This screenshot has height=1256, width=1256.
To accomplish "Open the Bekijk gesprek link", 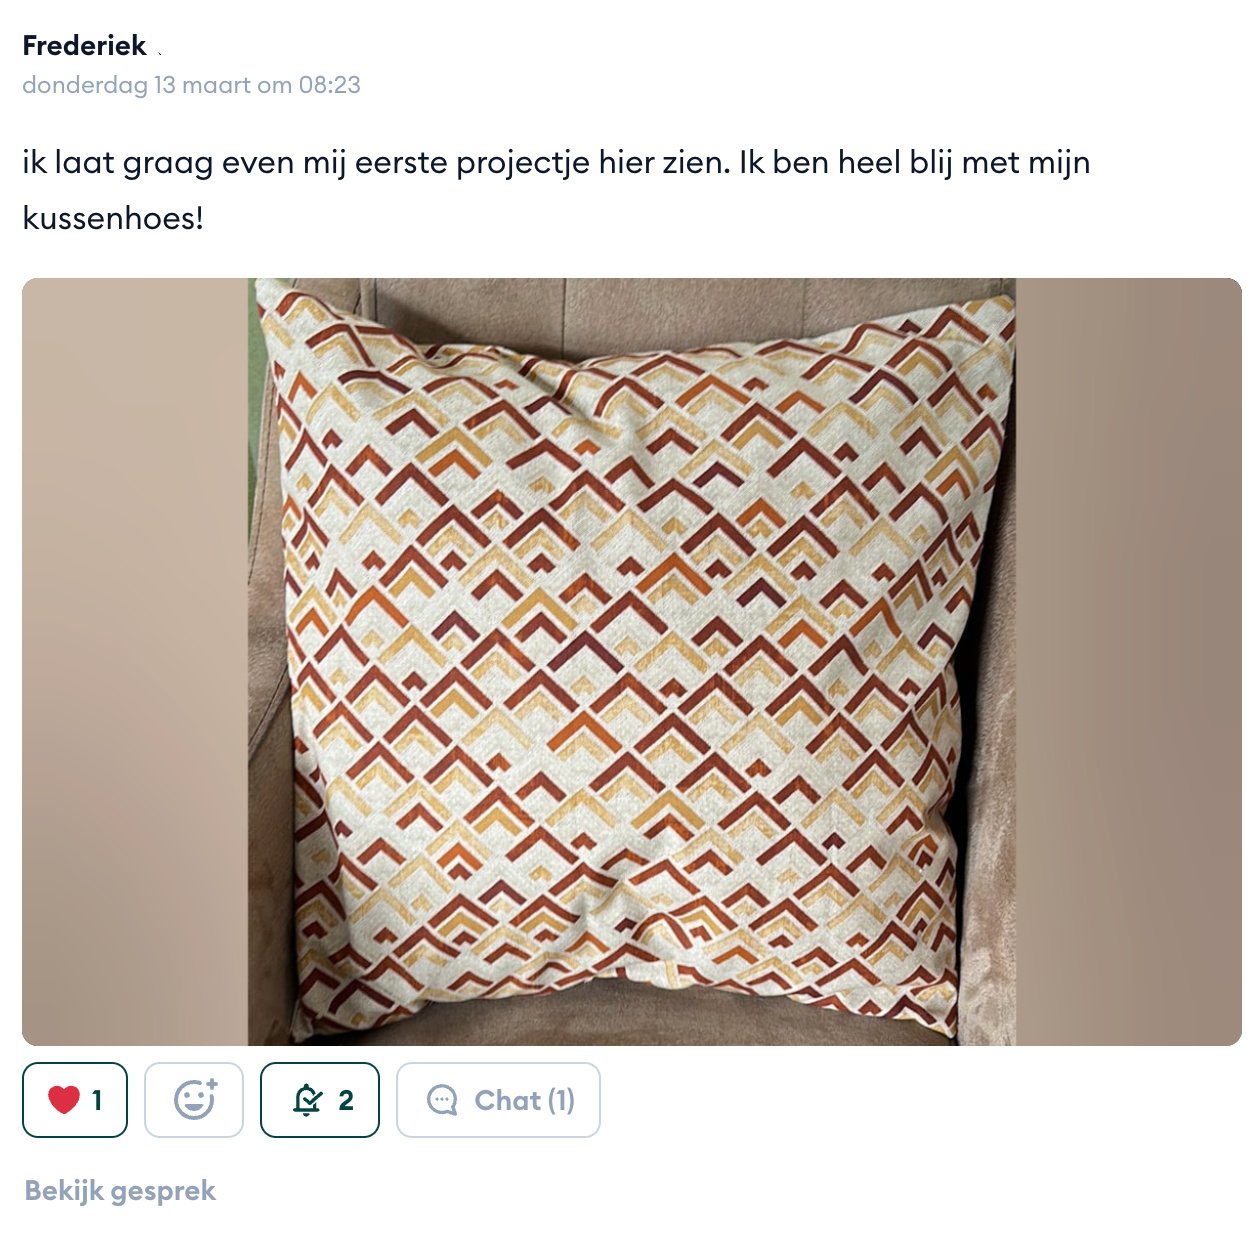I will point(120,1191).
